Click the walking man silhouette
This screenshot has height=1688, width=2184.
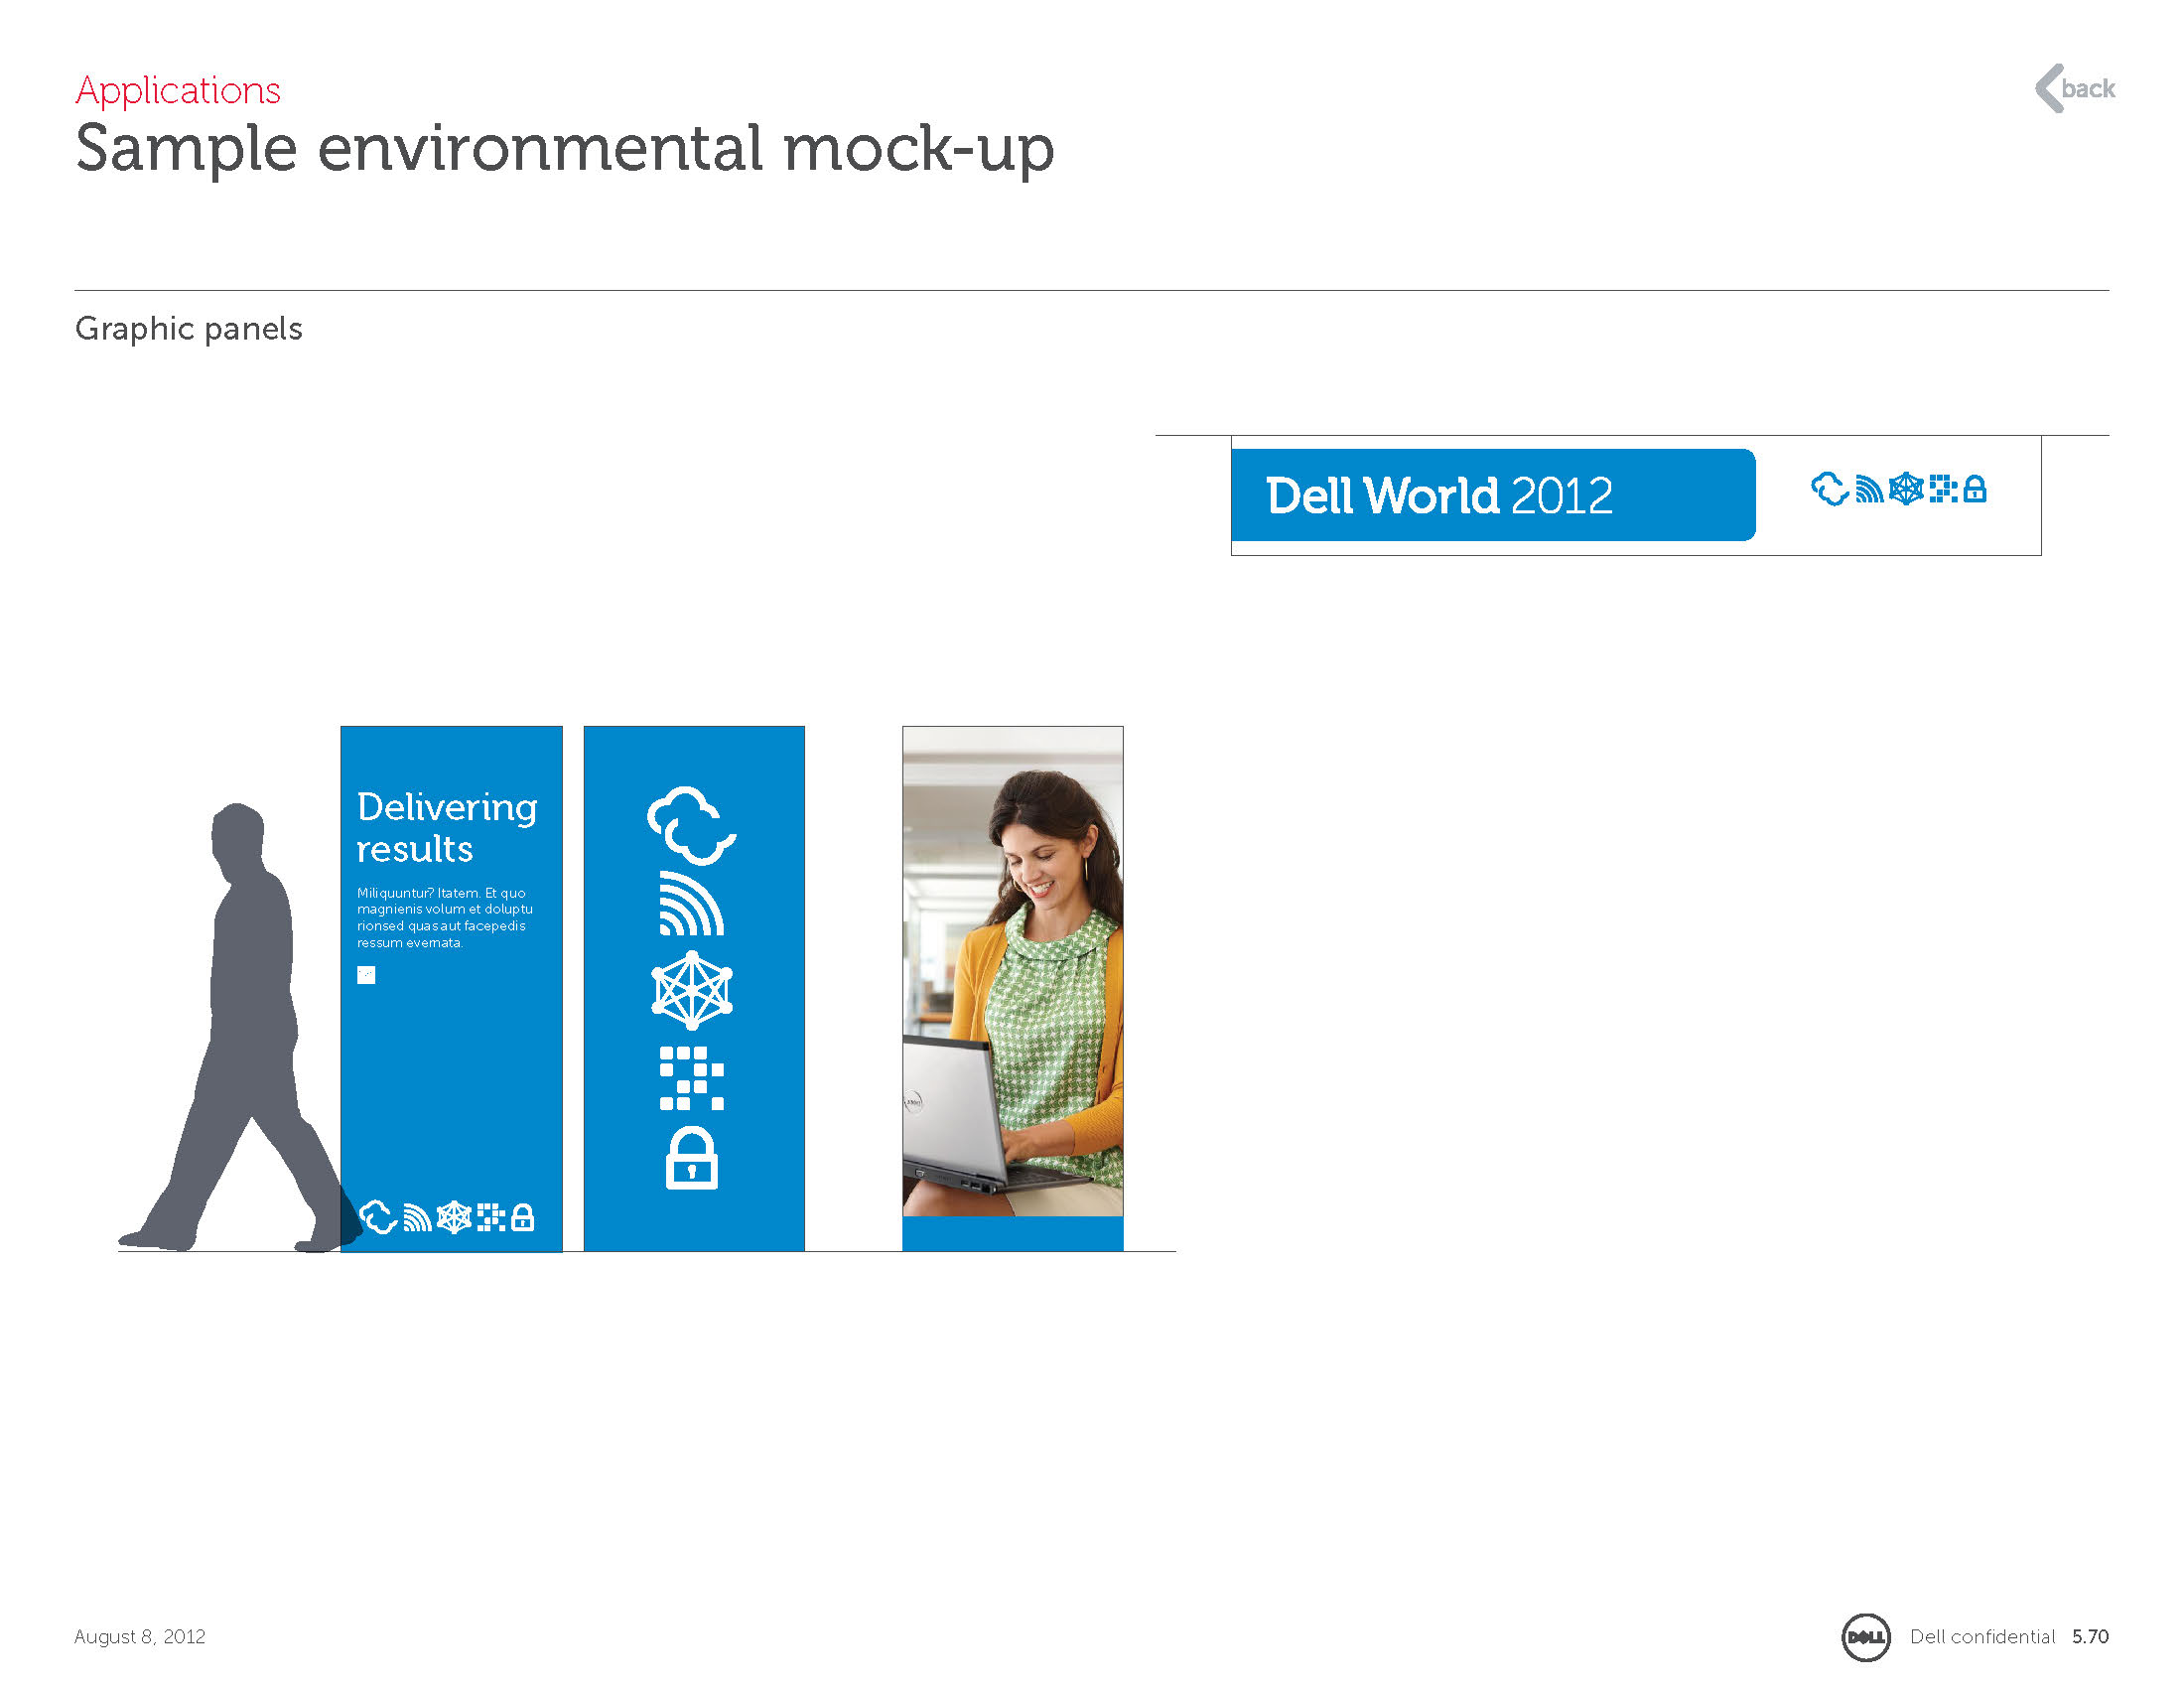pos(240,1027)
